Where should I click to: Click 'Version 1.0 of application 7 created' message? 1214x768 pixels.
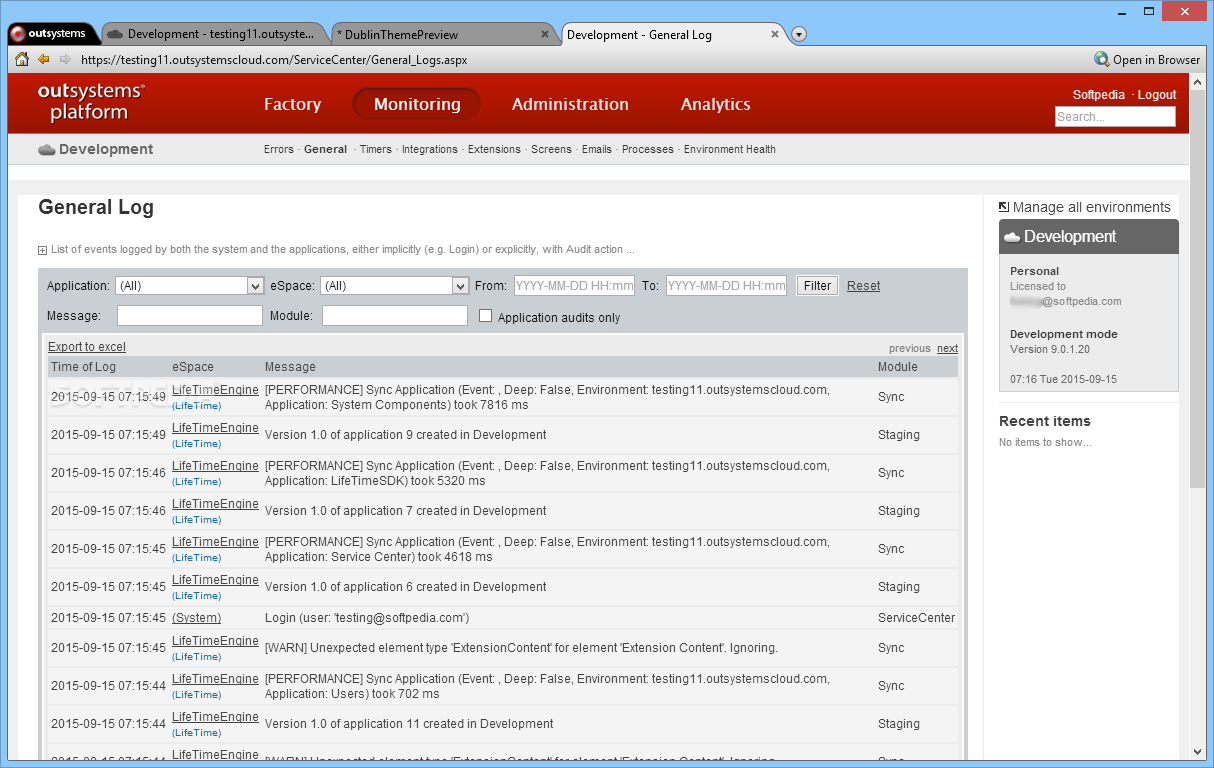pyautogui.click(x=405, y=511)
